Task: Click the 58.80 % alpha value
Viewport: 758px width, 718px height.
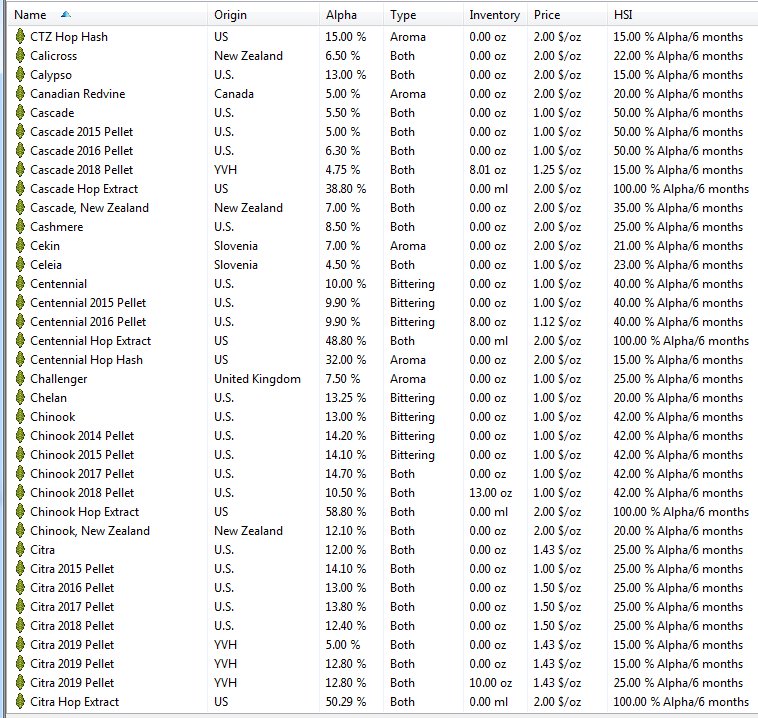Action: [345, 512]
